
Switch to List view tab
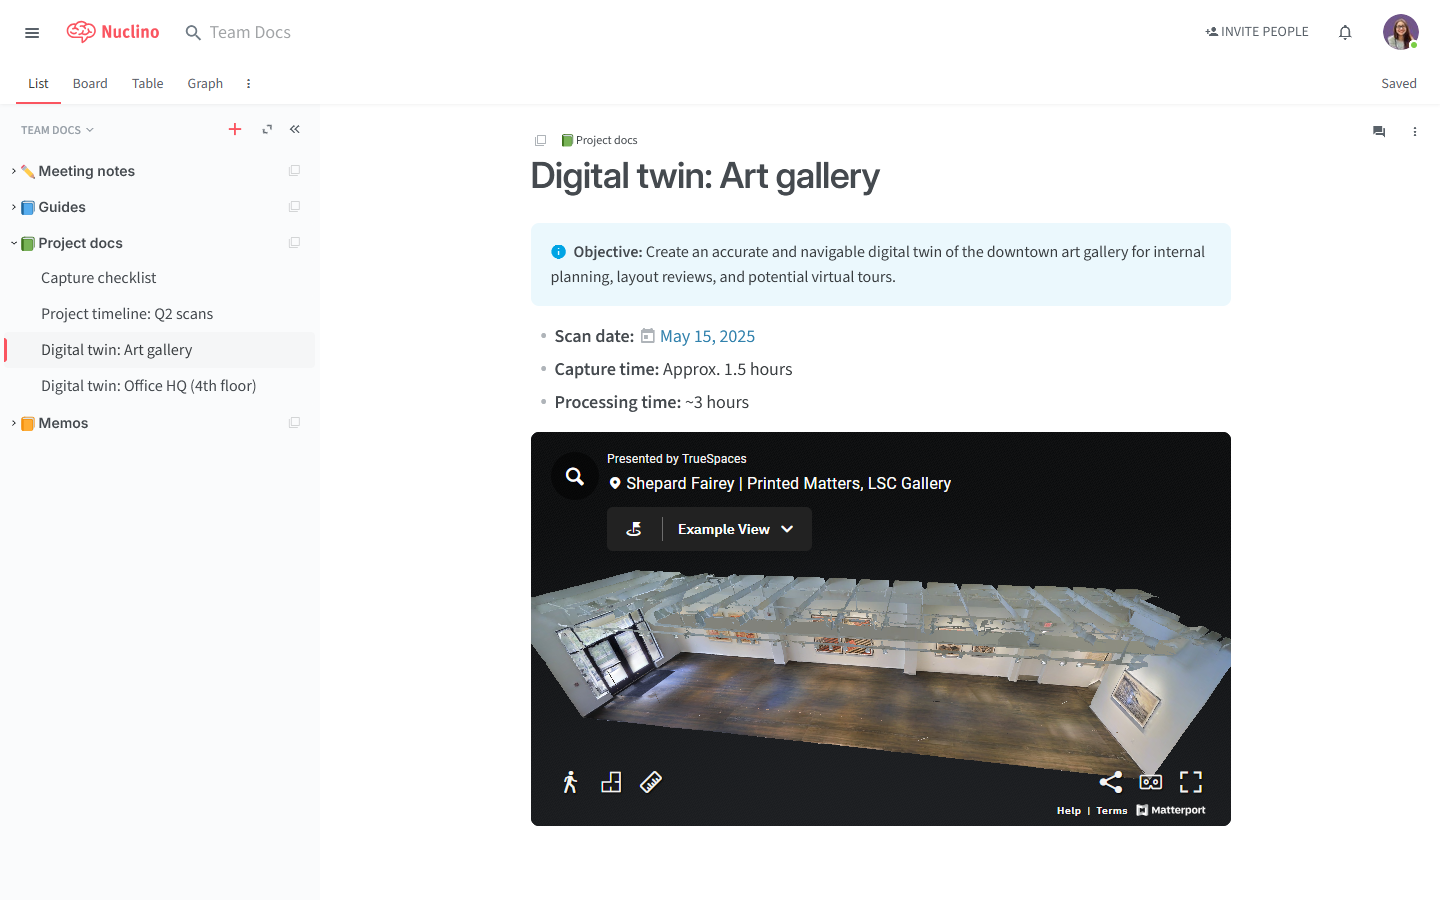[x=38, y=83]
